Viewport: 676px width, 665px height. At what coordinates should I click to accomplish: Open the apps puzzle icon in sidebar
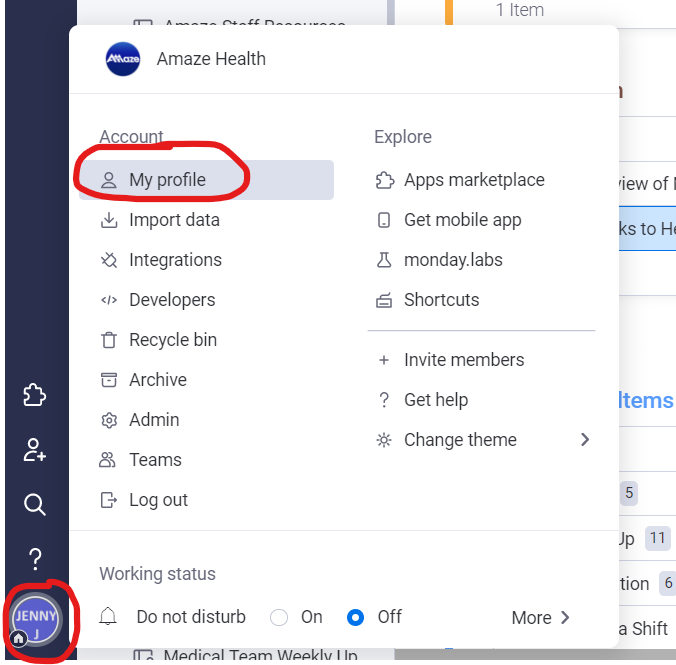34,395
